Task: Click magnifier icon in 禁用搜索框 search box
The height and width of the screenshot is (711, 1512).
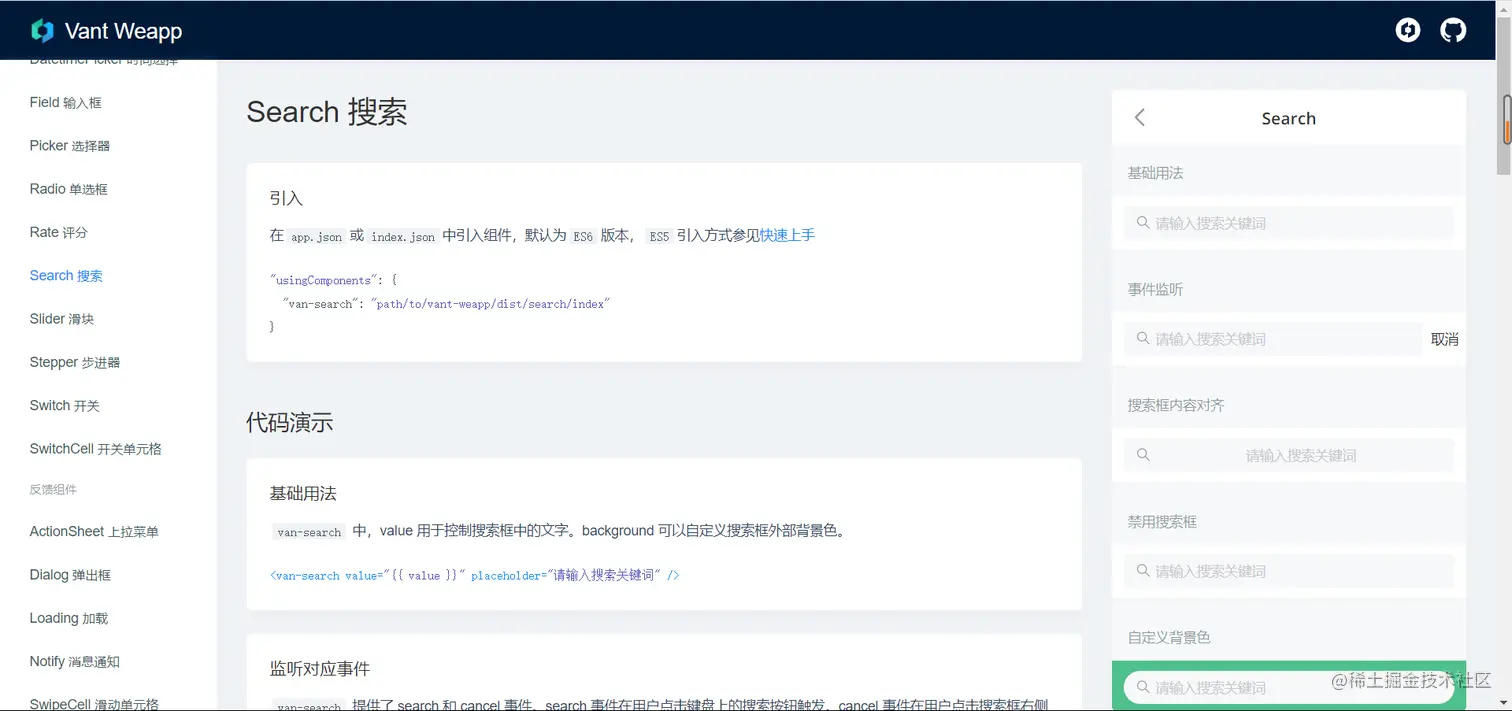Action: 1142,570
